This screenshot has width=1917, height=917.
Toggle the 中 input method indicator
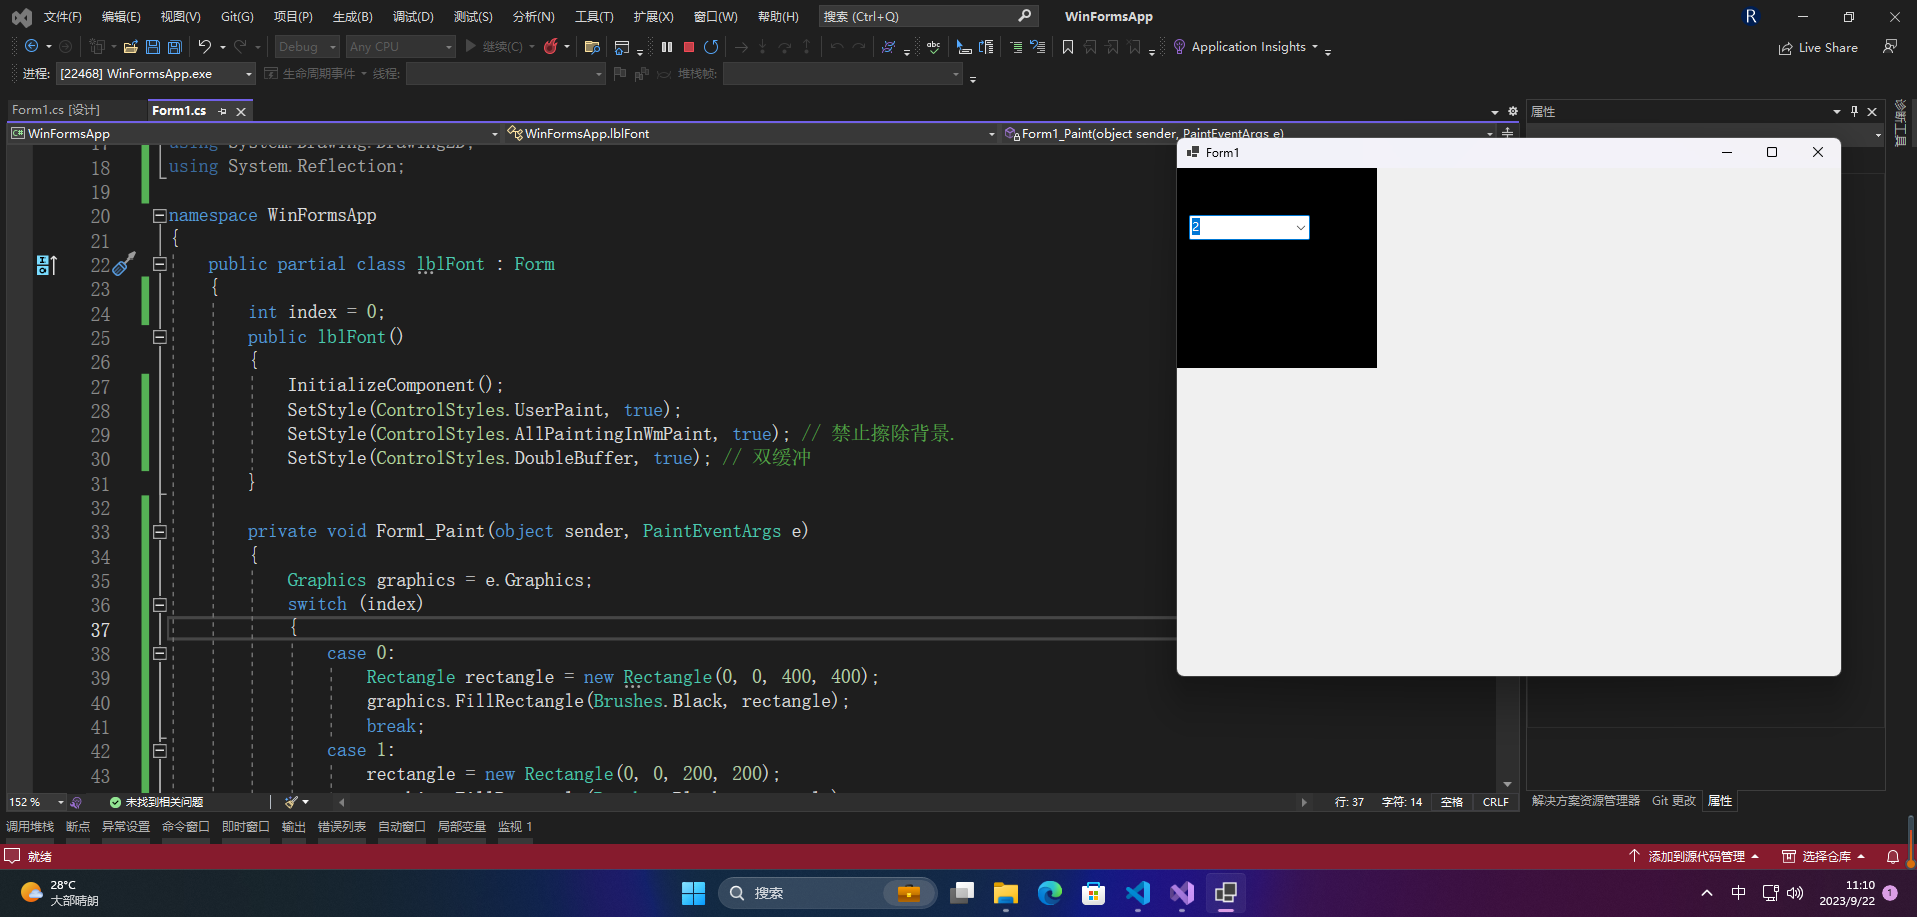click(x=1739, y=893)
